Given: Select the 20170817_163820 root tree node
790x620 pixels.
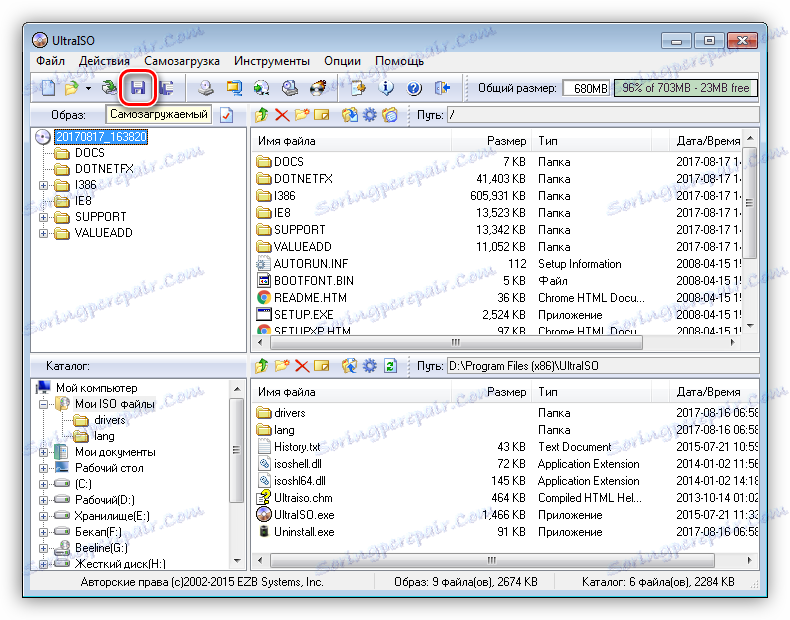Looking at the screenshot, I should 101,137.
